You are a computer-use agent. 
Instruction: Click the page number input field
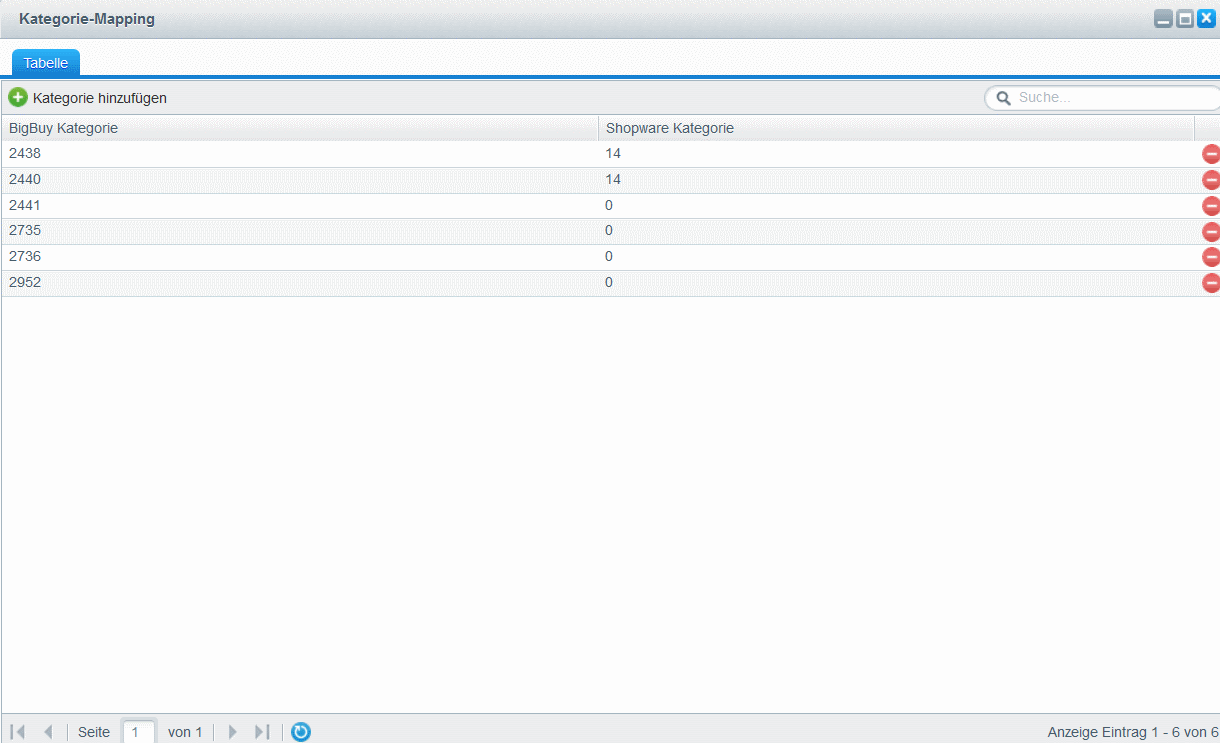pyautogui.click(x=139, y=732)
